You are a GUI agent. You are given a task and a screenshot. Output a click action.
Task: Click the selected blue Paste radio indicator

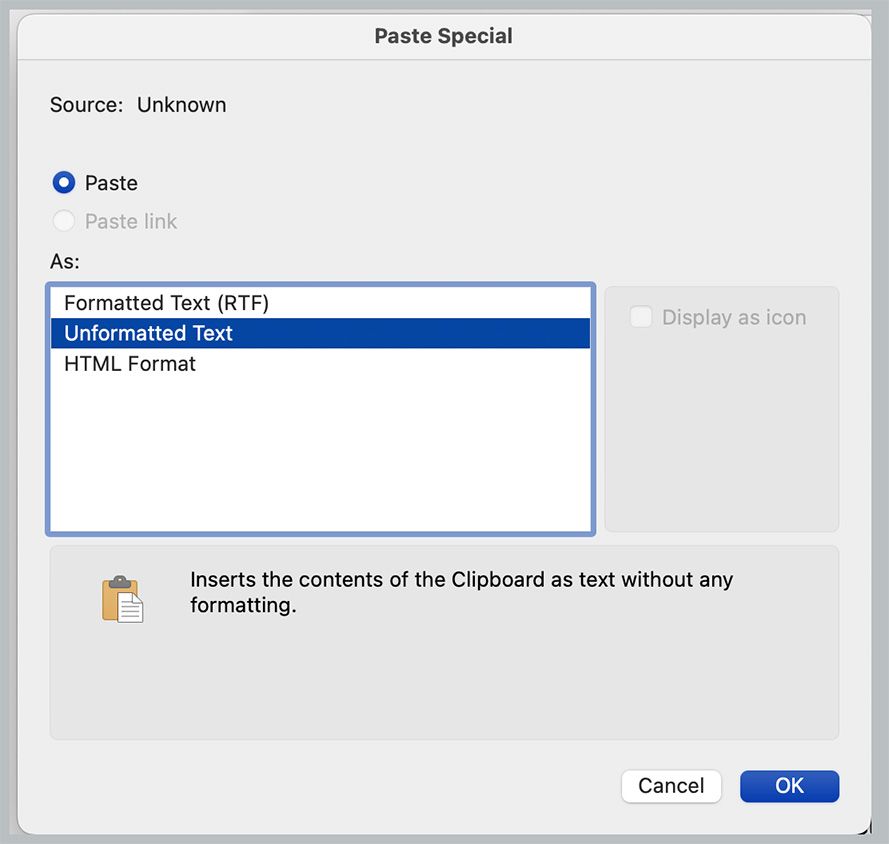point(64,182)
